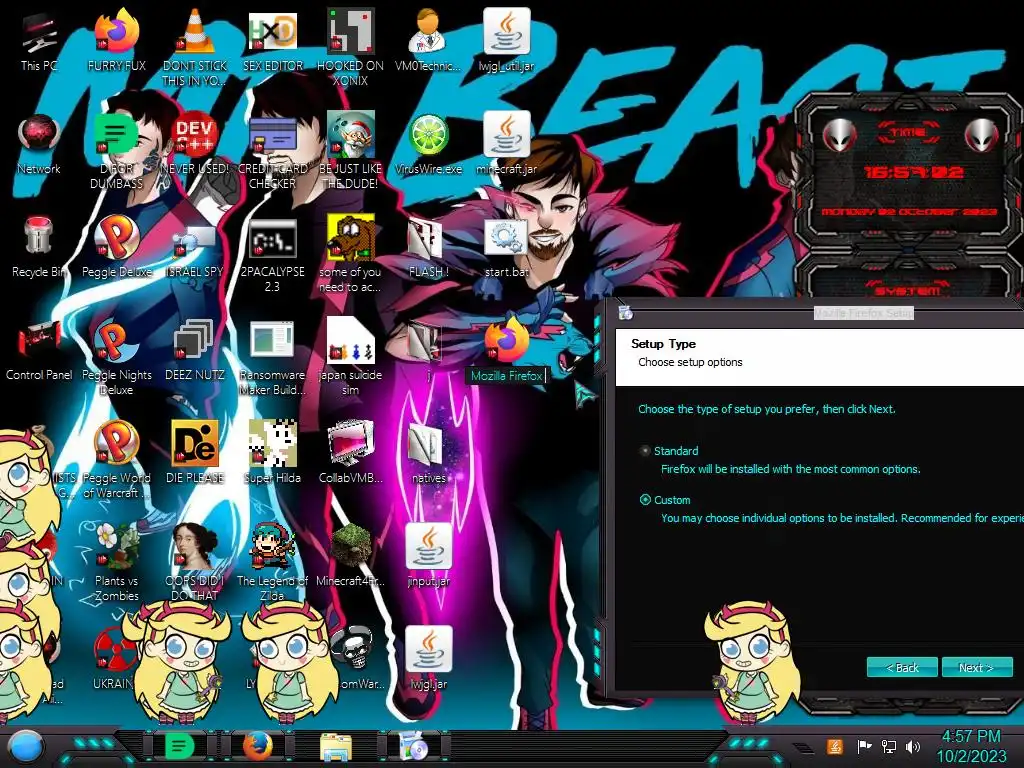Image resolution: width=1024 pixels, height=768 pixels.
Task: Open the CollabVMB... monitor icon
Action: tap(351, 444)
